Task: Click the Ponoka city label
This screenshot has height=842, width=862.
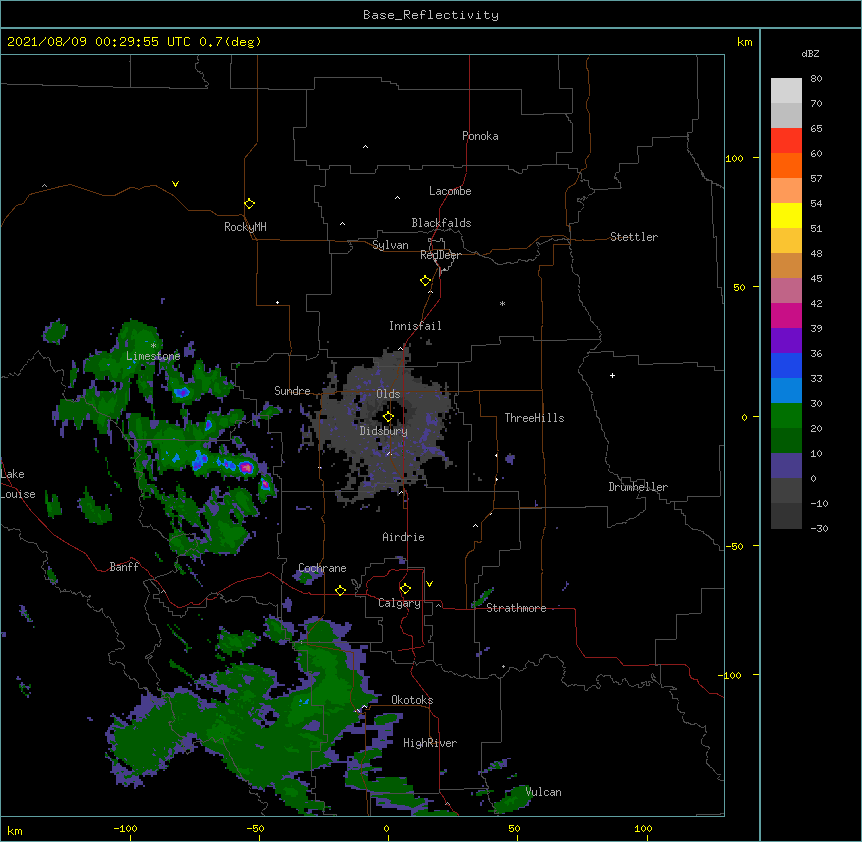Action: point(480,136)
